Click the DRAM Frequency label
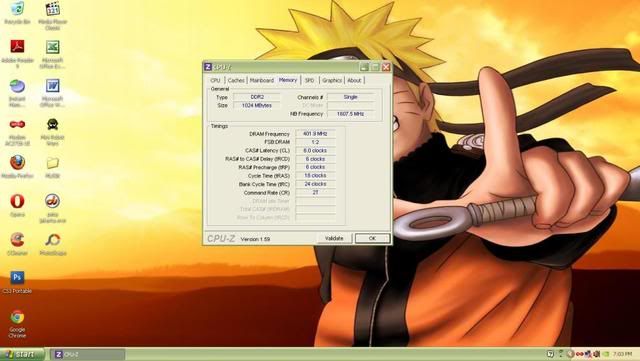 [x=269, y=134]
